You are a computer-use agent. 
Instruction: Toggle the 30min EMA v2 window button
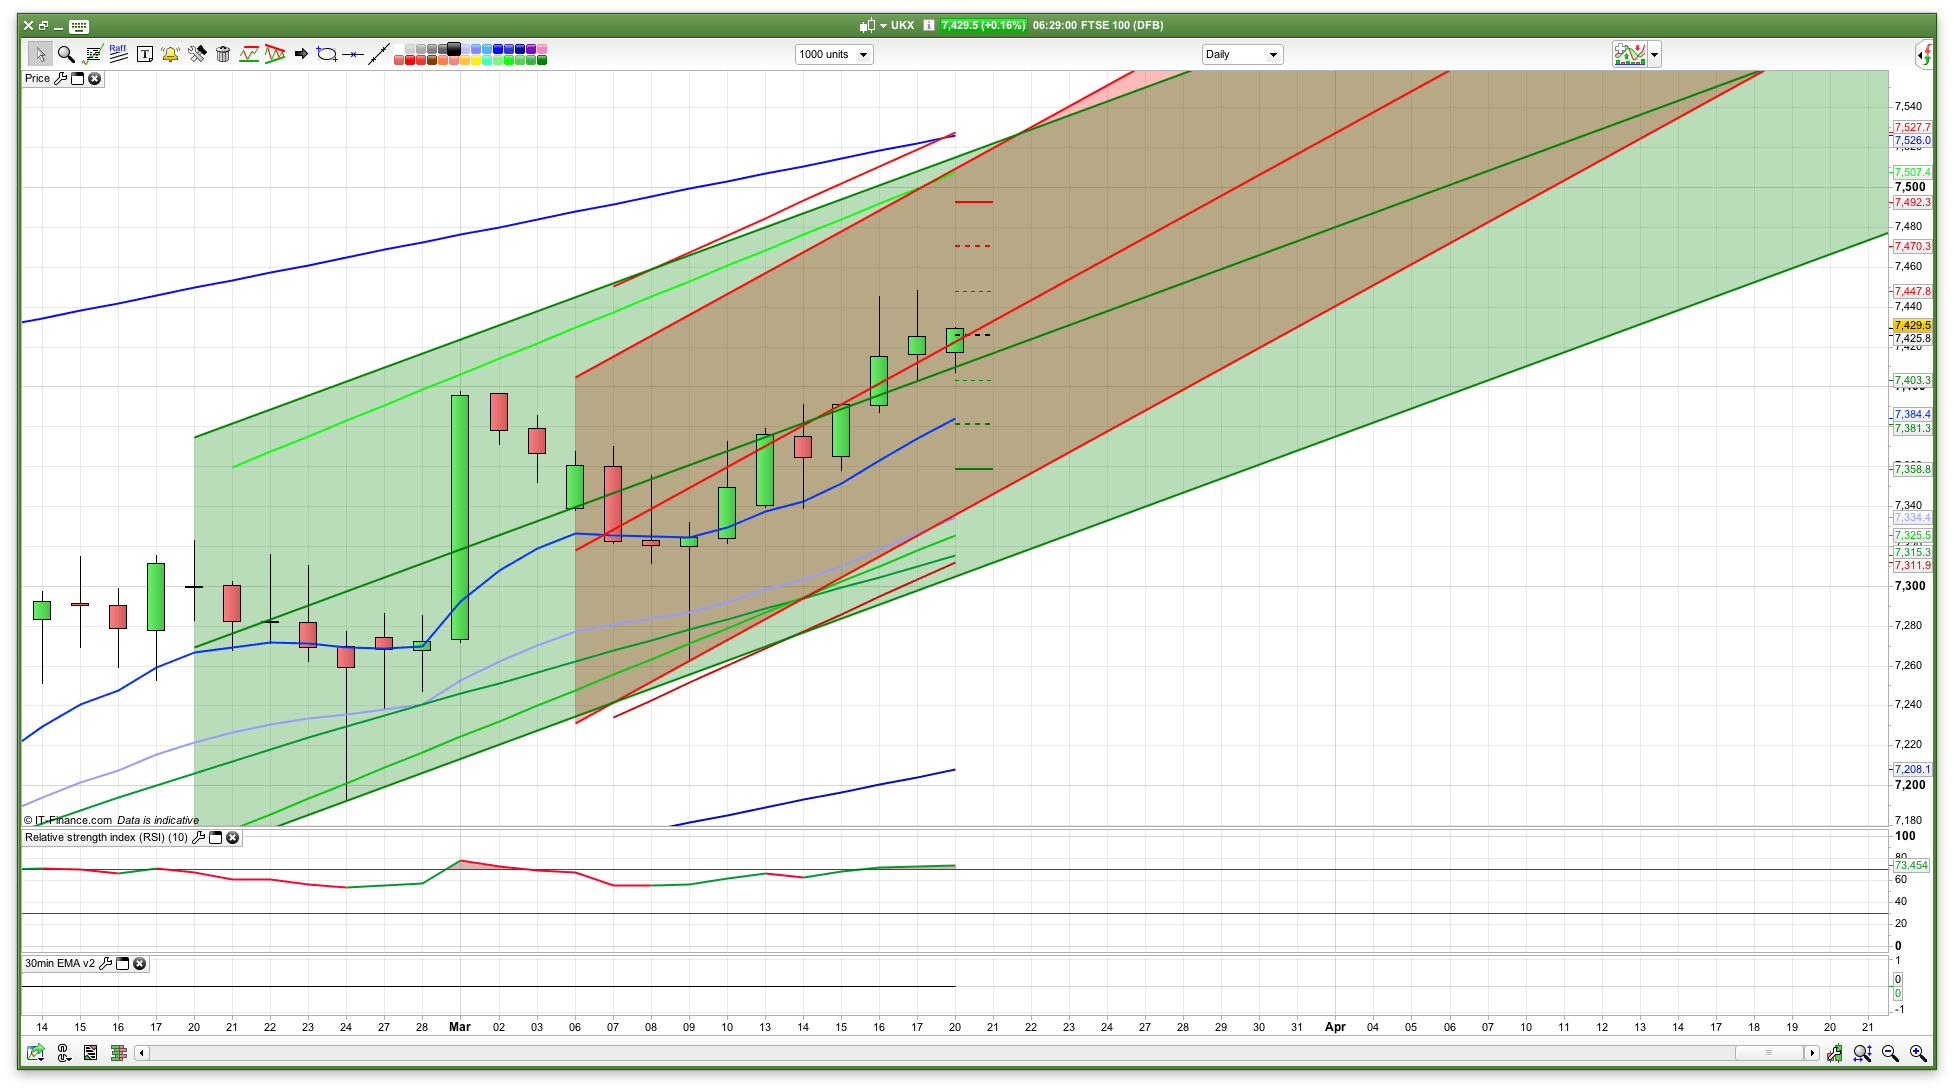[122, 964]
